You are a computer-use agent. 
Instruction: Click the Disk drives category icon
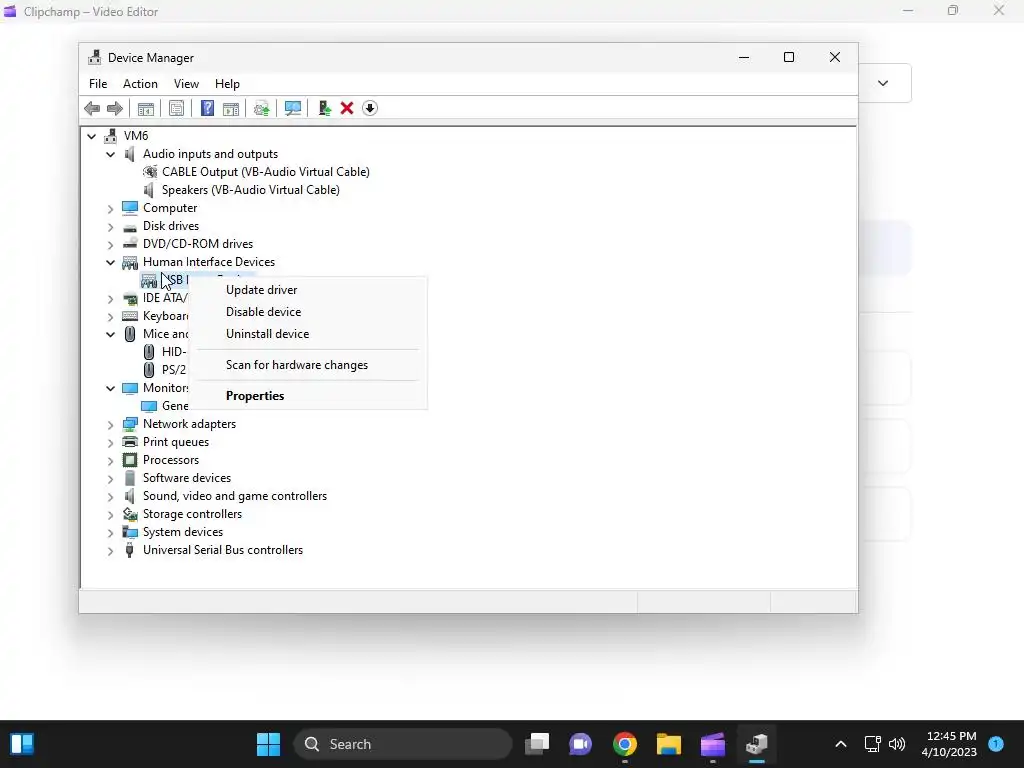pyautogui.click(x=130, y=226)
